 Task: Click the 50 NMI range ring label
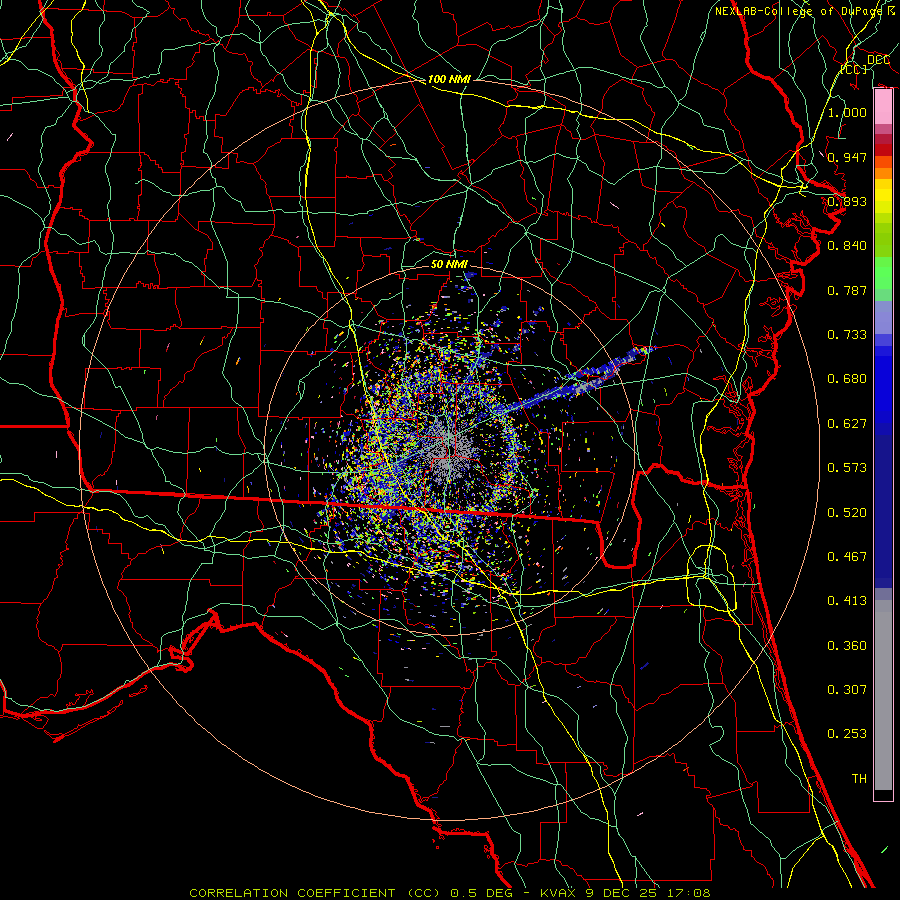coord(449,264)
